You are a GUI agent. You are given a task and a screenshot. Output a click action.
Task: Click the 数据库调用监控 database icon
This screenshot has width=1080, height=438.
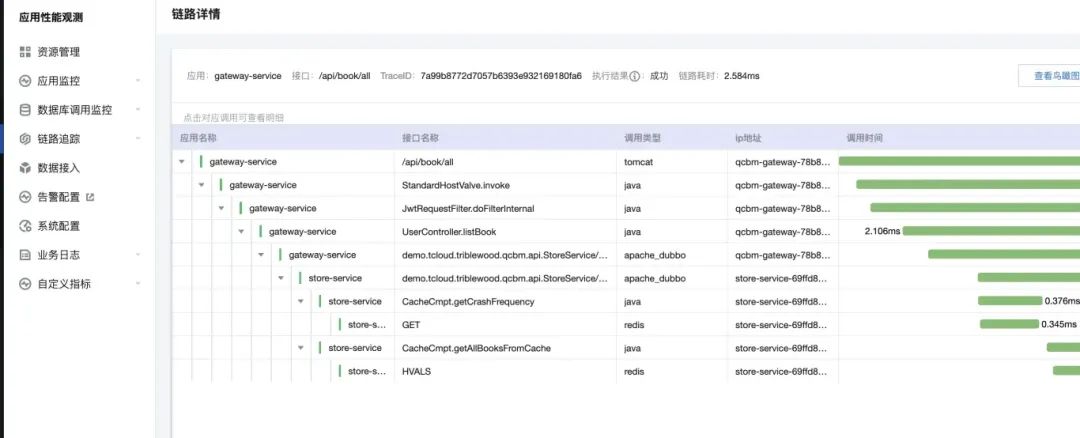25,110
